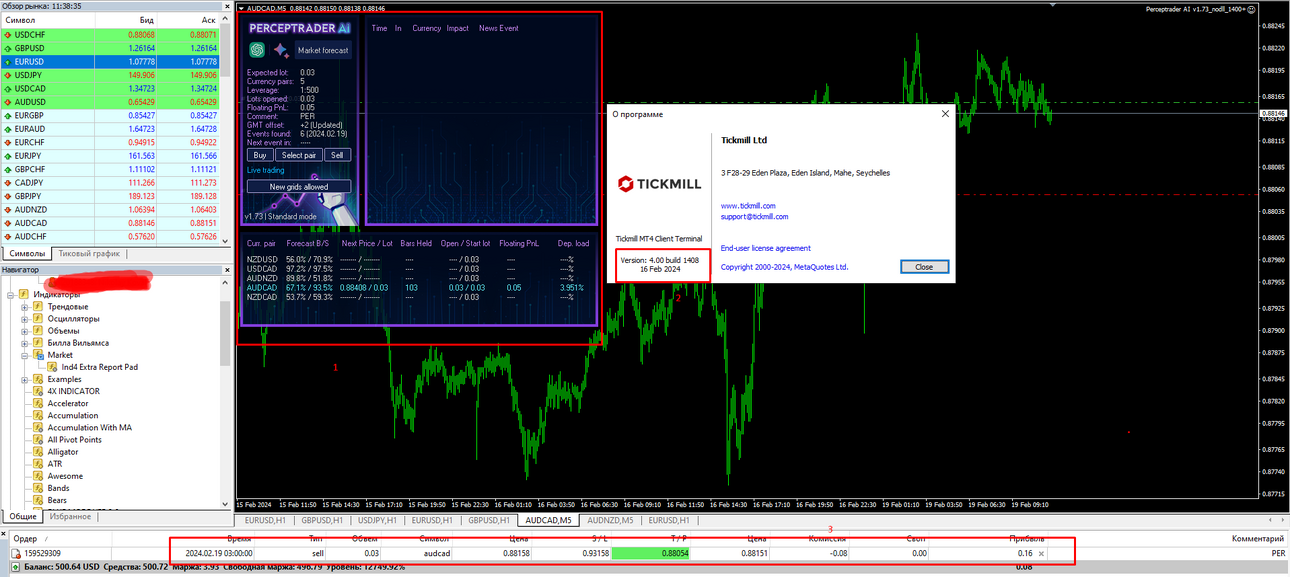Expand the Объемы folder
The width and height of the screenshot is (1290, 577).
[24, 330]
